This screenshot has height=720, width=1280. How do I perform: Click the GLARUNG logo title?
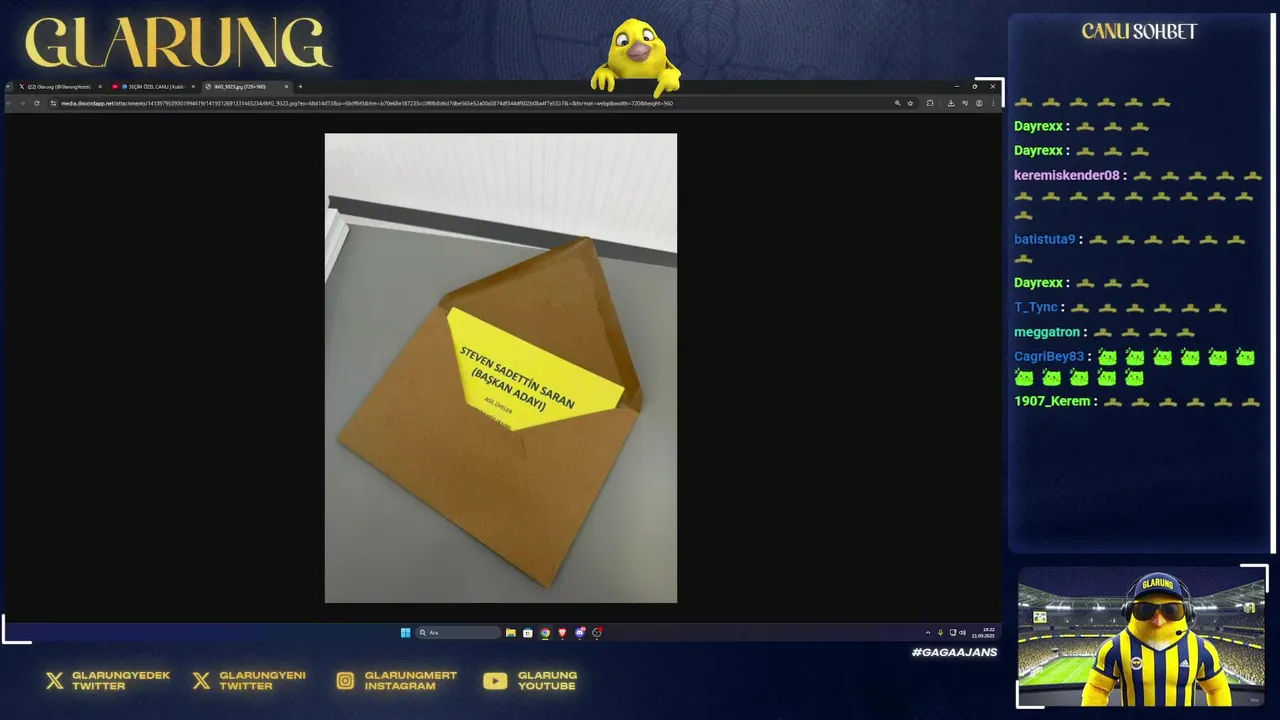coord(176,43)
